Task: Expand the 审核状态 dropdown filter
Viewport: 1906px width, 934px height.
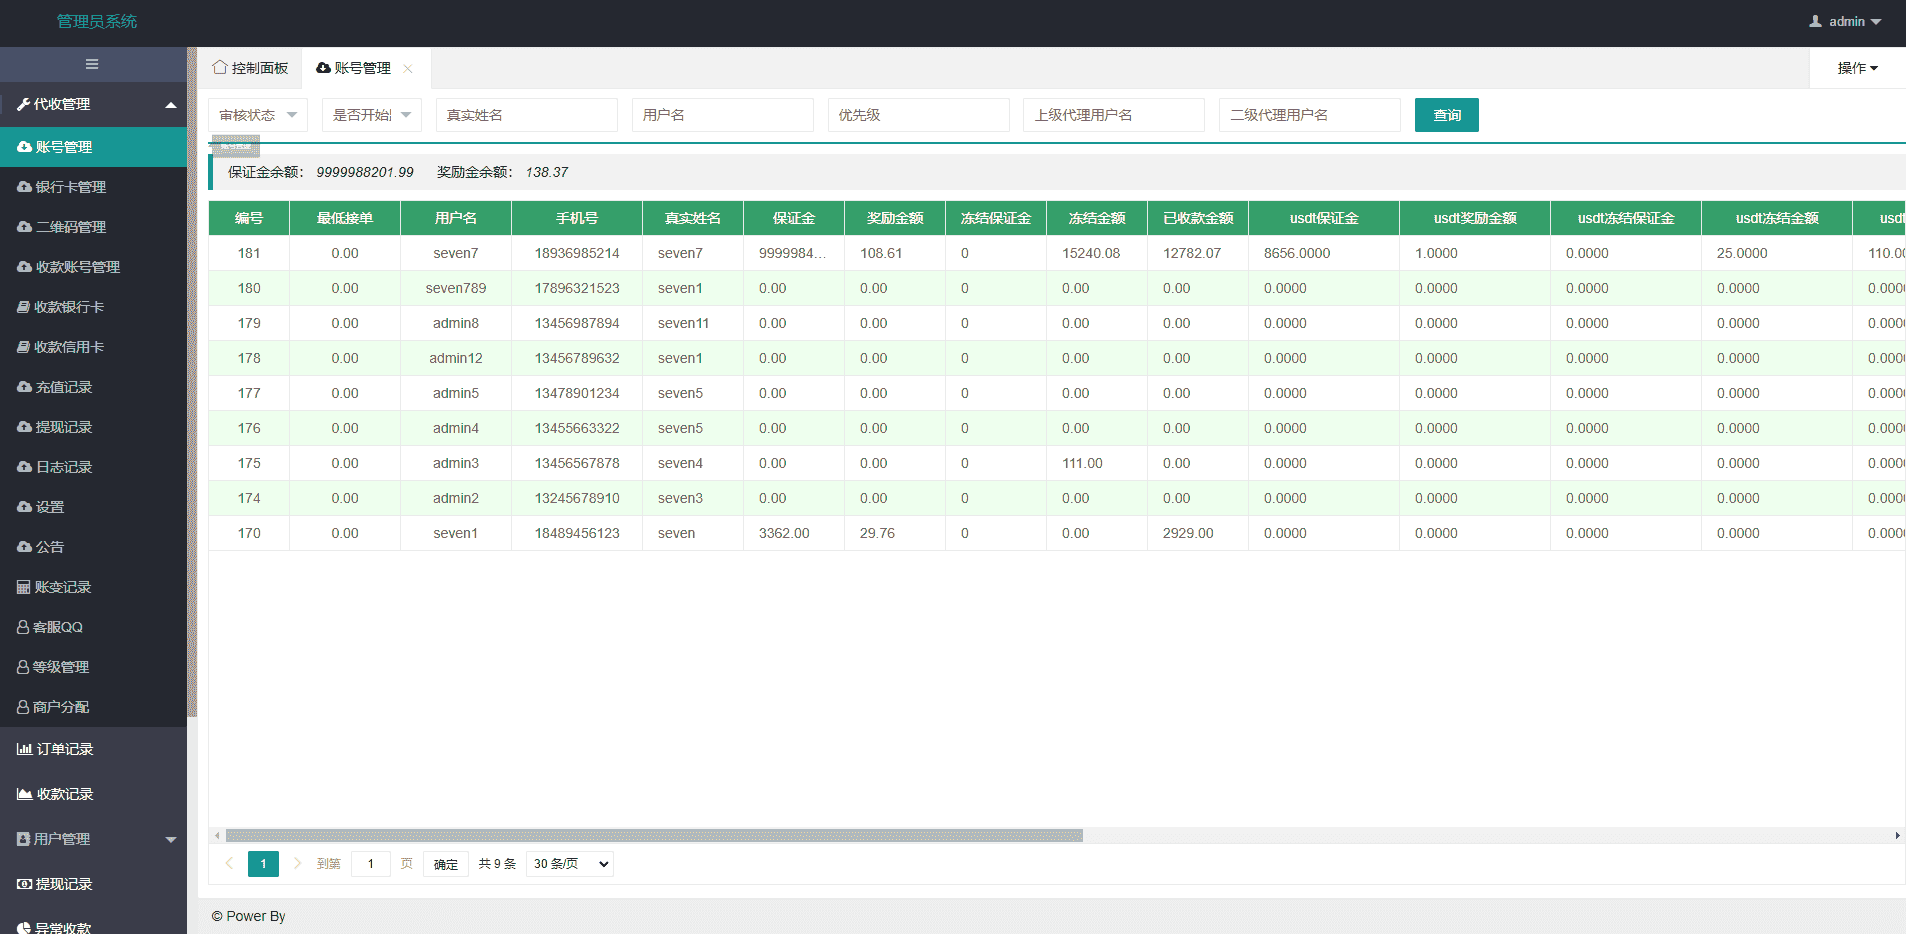Action: (x=258, y=115)
